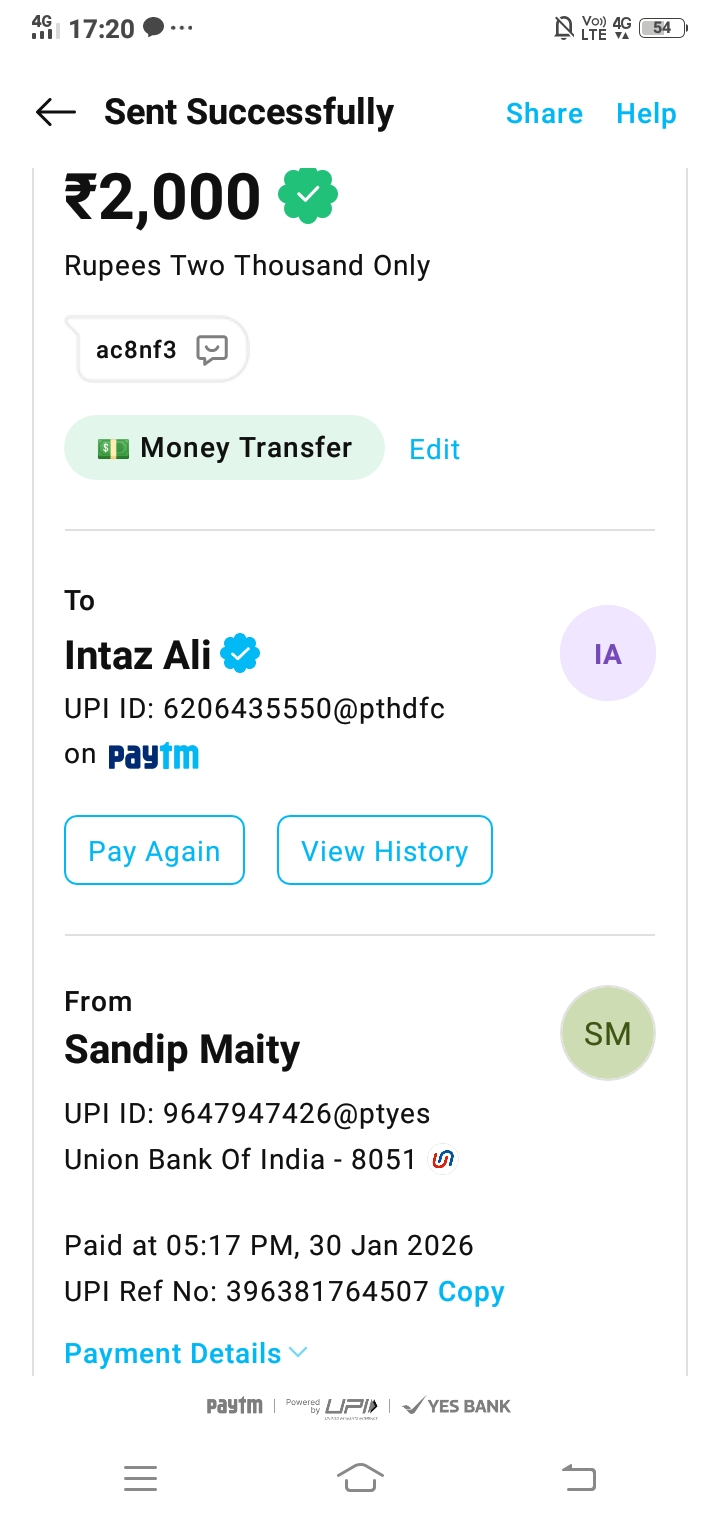Tap the back arrow icon
This screenshot has width=720, height=1520.
pos(56,113)
